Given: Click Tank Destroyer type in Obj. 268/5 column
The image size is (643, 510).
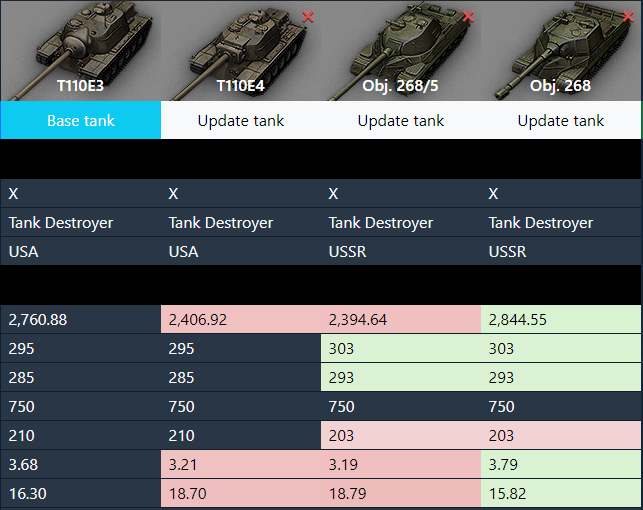Looking at the screenshot, I should click(401, 222).
